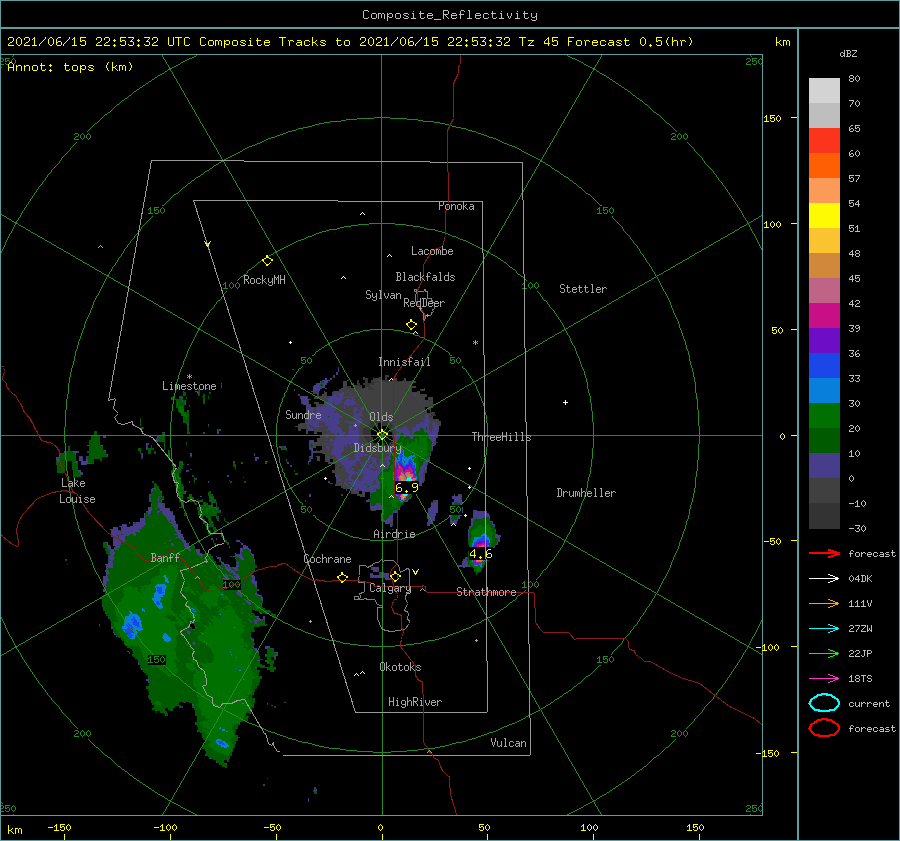This screenshot has width=900, height=841.
Task: Choose the purple 39 dBZ color swatch
Action: pos(824,340)
